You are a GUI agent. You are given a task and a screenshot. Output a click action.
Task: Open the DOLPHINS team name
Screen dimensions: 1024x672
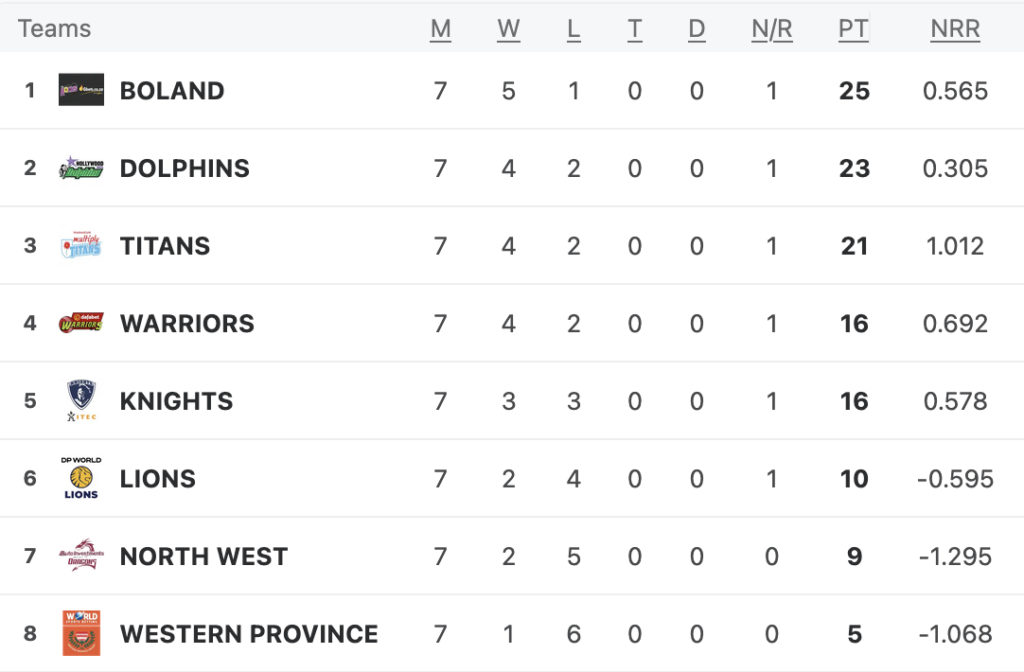(x=185, y=168)
